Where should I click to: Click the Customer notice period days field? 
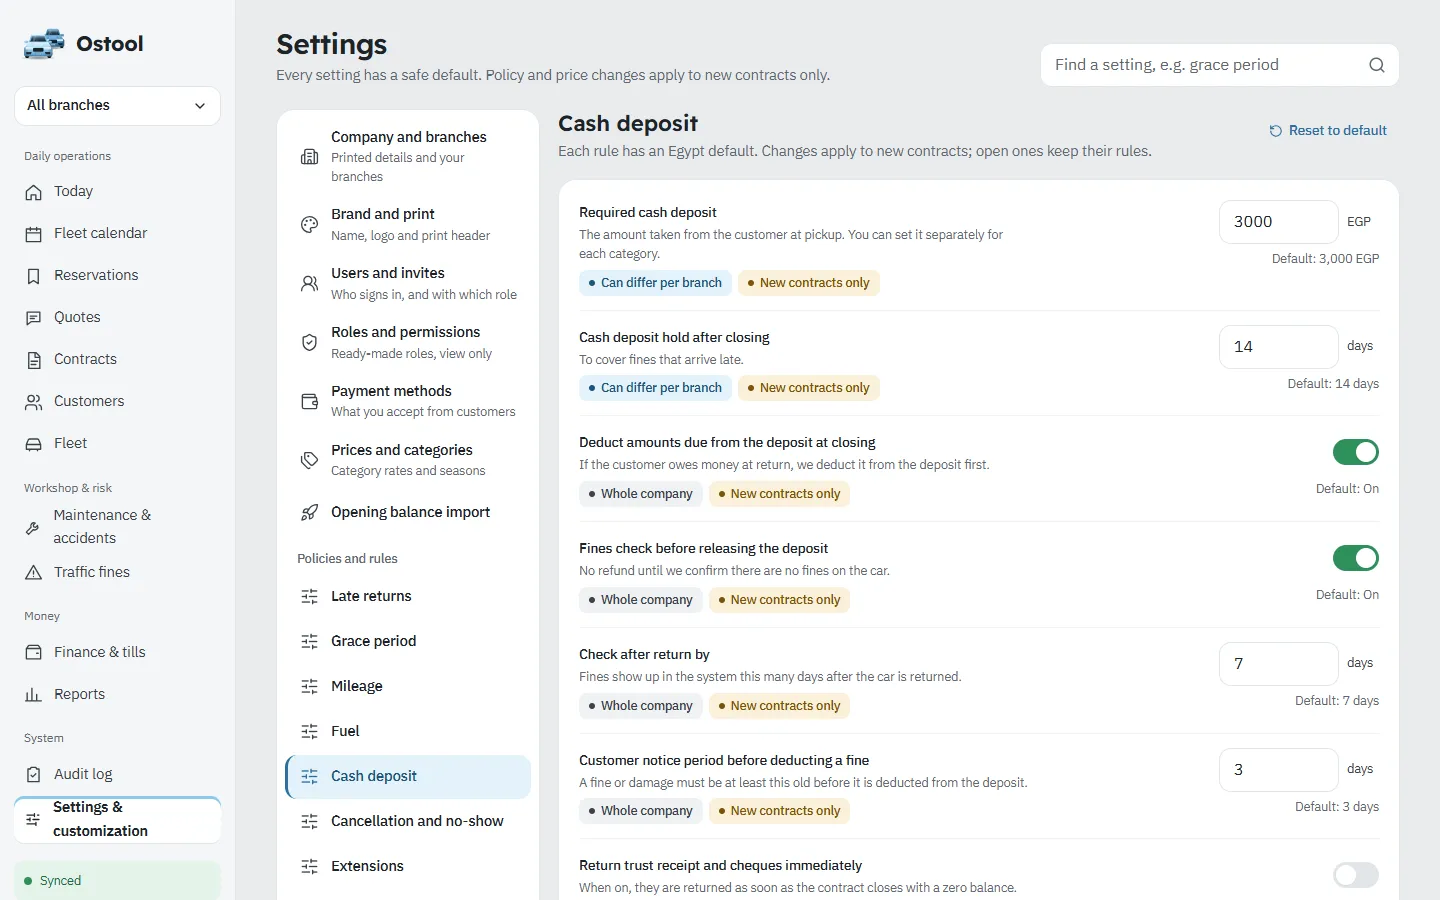click(1278, 770)
